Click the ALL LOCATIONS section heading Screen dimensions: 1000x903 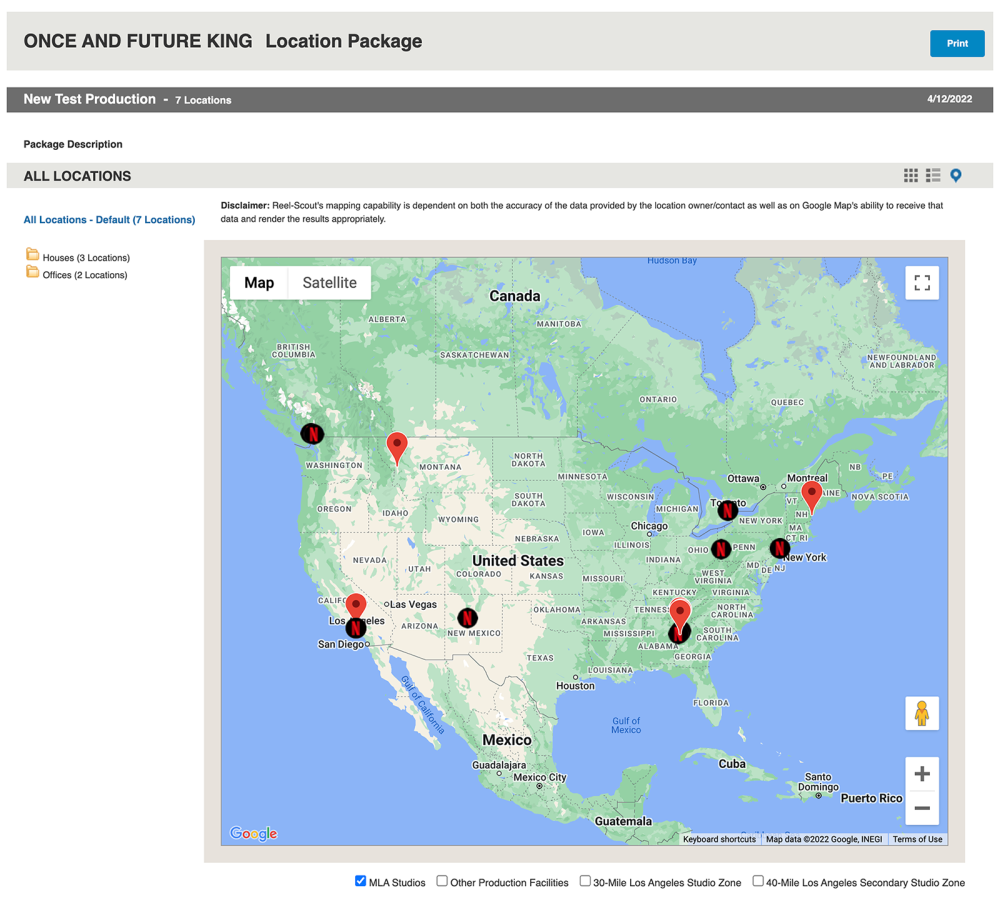point(77,176)
